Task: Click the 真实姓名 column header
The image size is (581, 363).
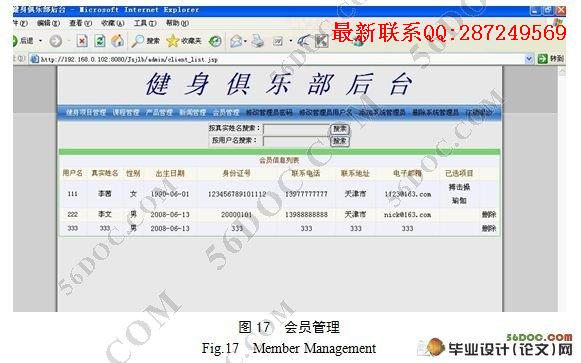Action: [105, 173]
